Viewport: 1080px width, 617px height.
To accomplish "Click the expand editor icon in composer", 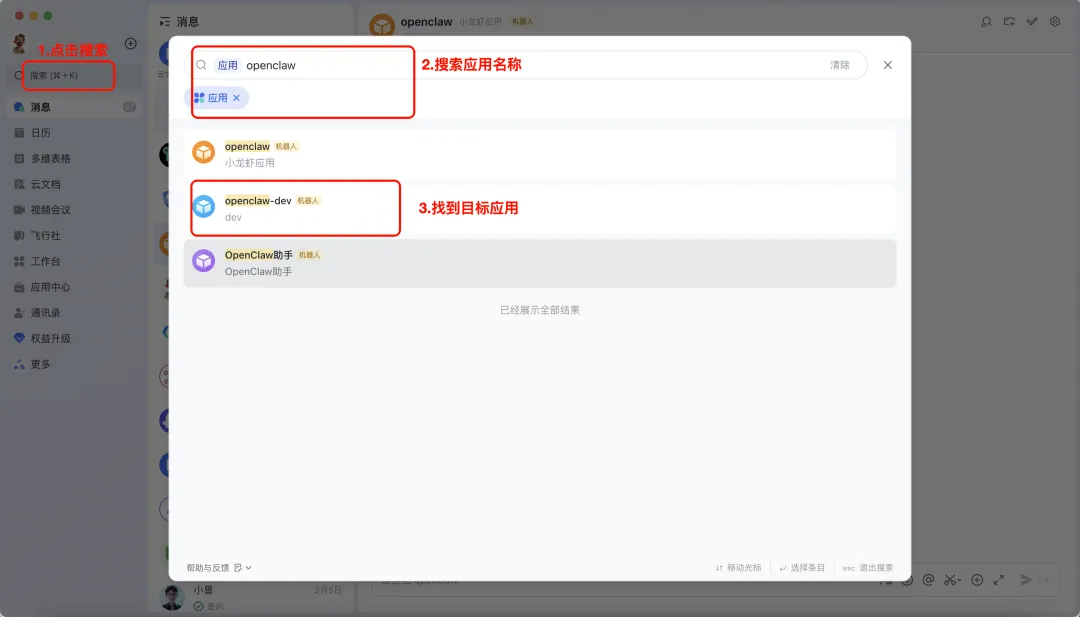I will click(999, 580).
